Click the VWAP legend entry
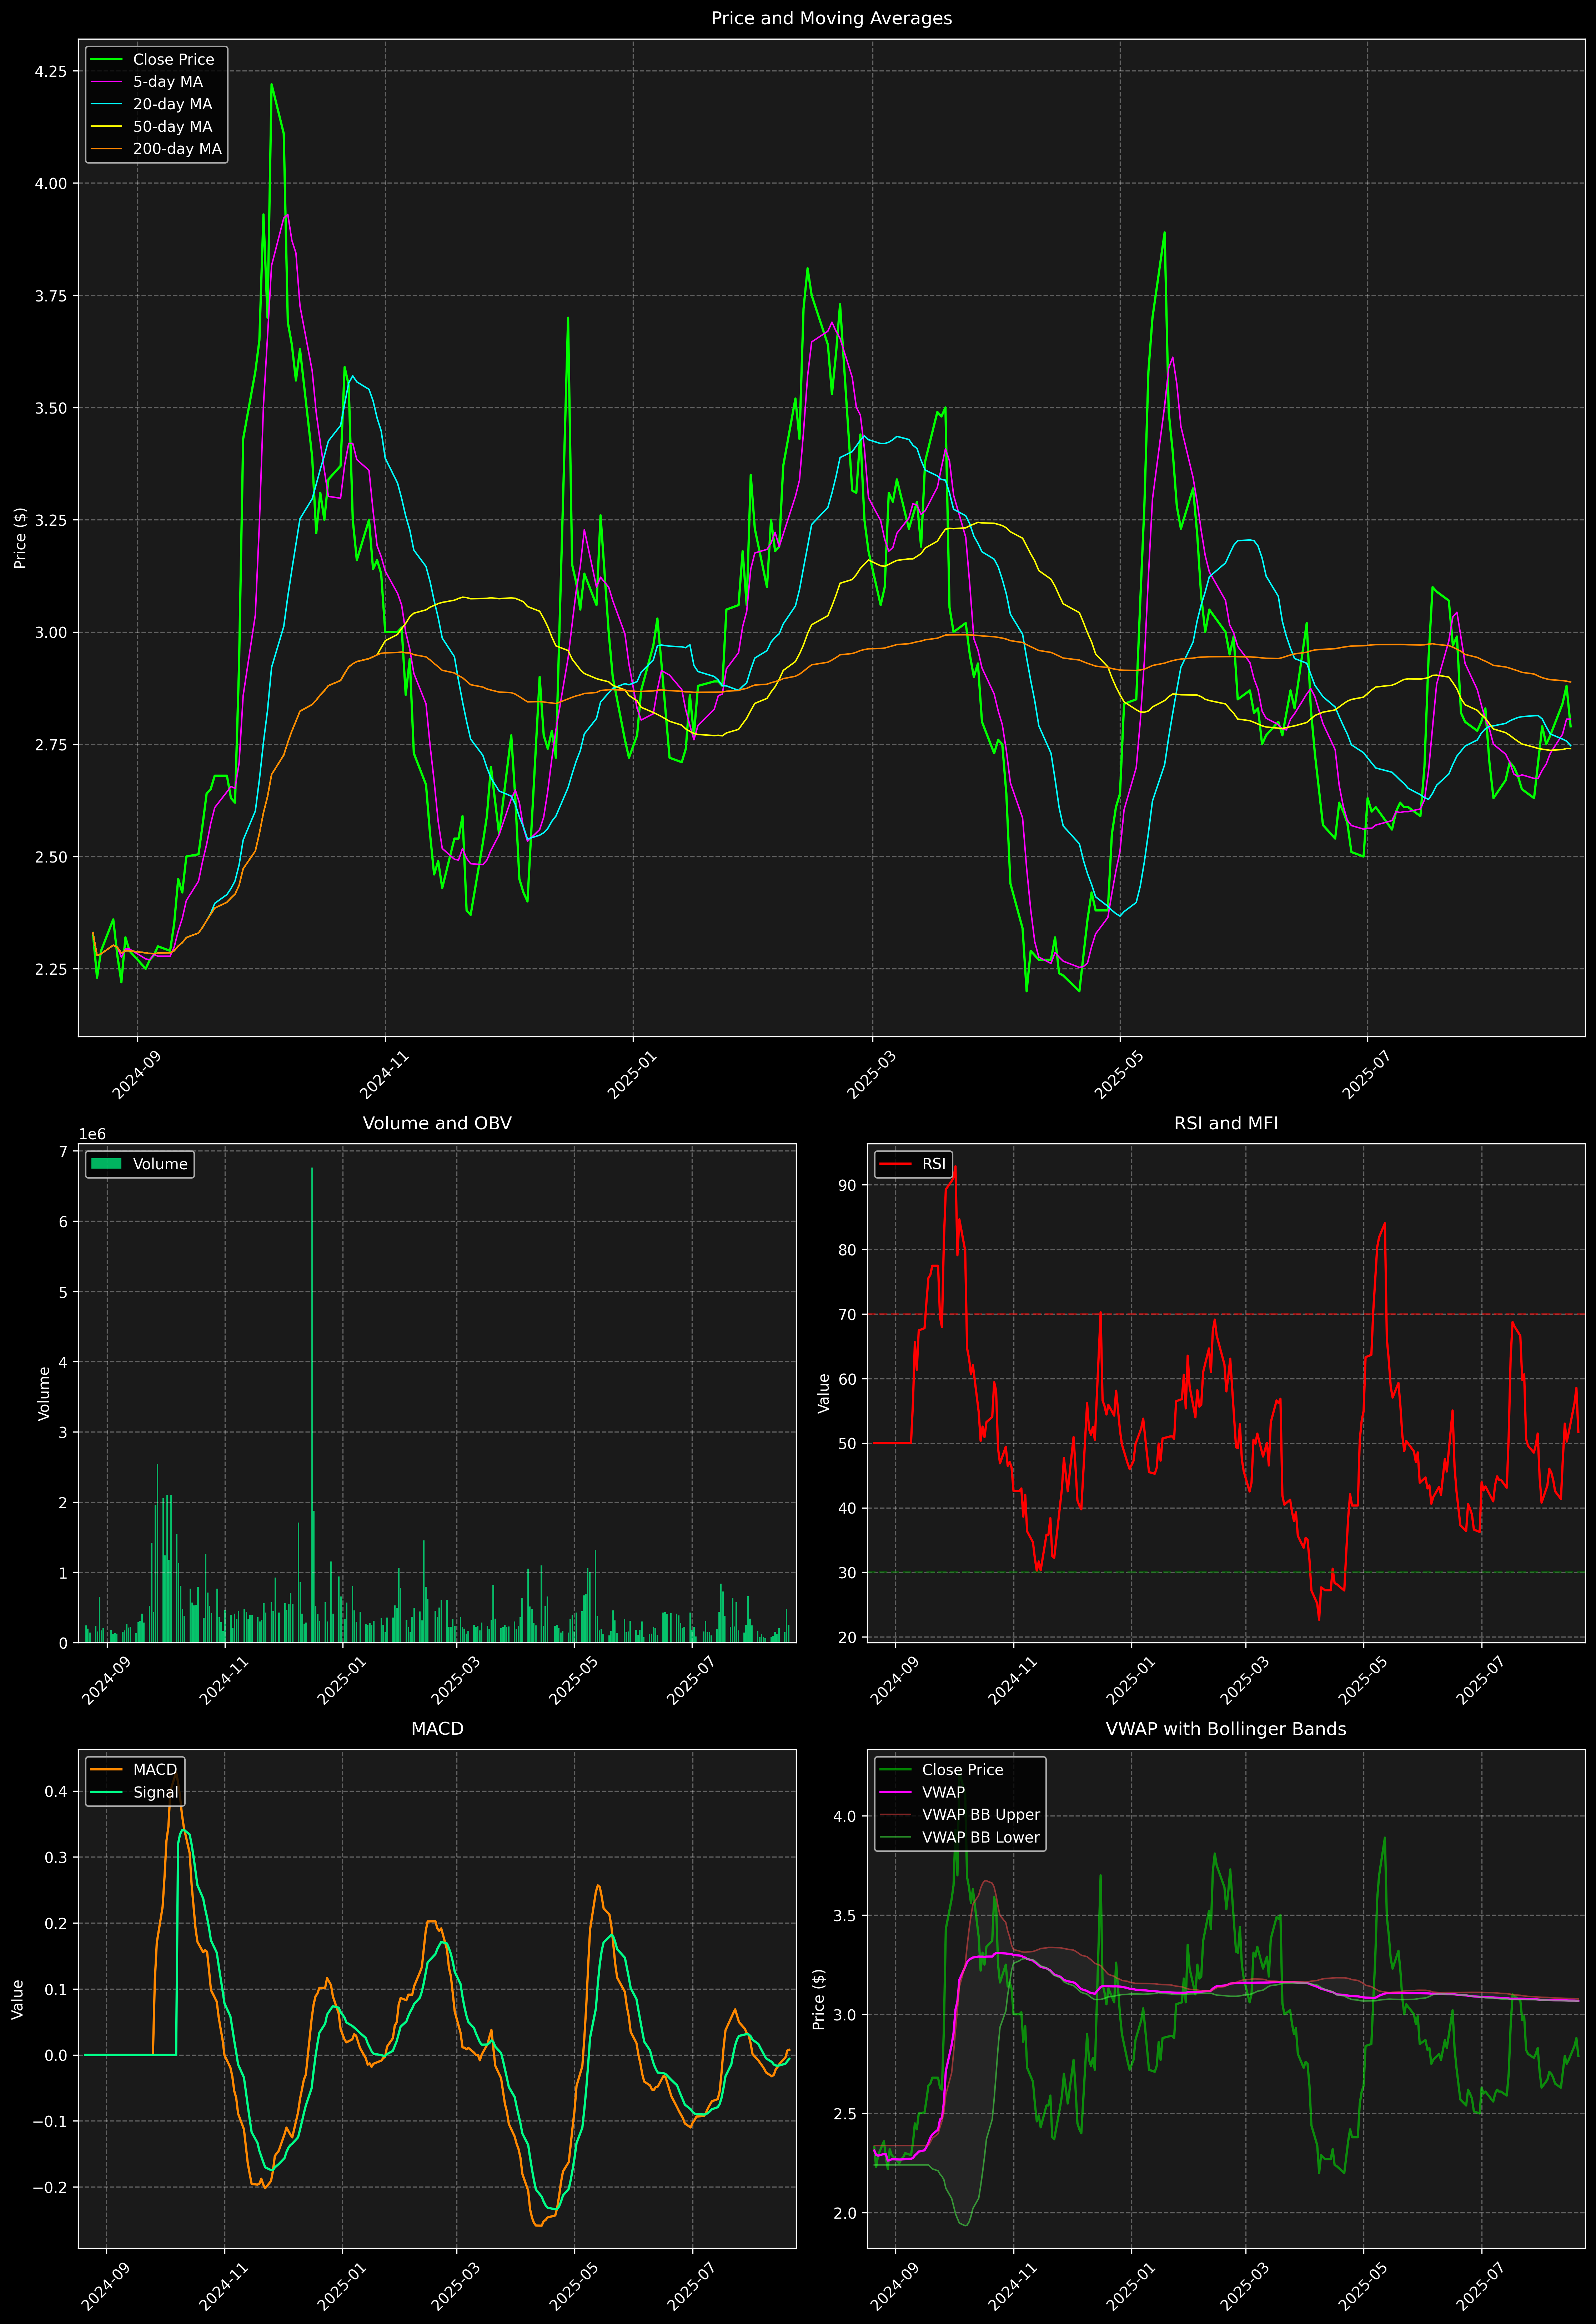The width and height of the screenshot is (1596, 2324). point(943,1792)
